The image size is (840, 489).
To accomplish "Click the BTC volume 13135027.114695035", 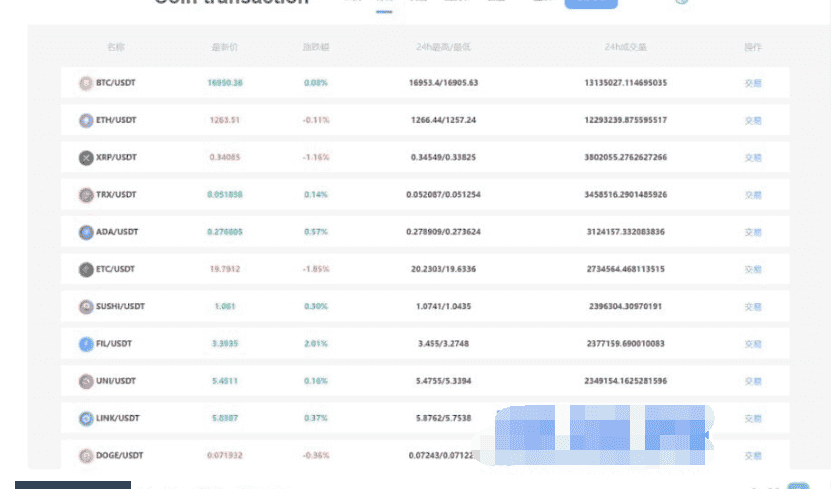I will tap(626, 82).
